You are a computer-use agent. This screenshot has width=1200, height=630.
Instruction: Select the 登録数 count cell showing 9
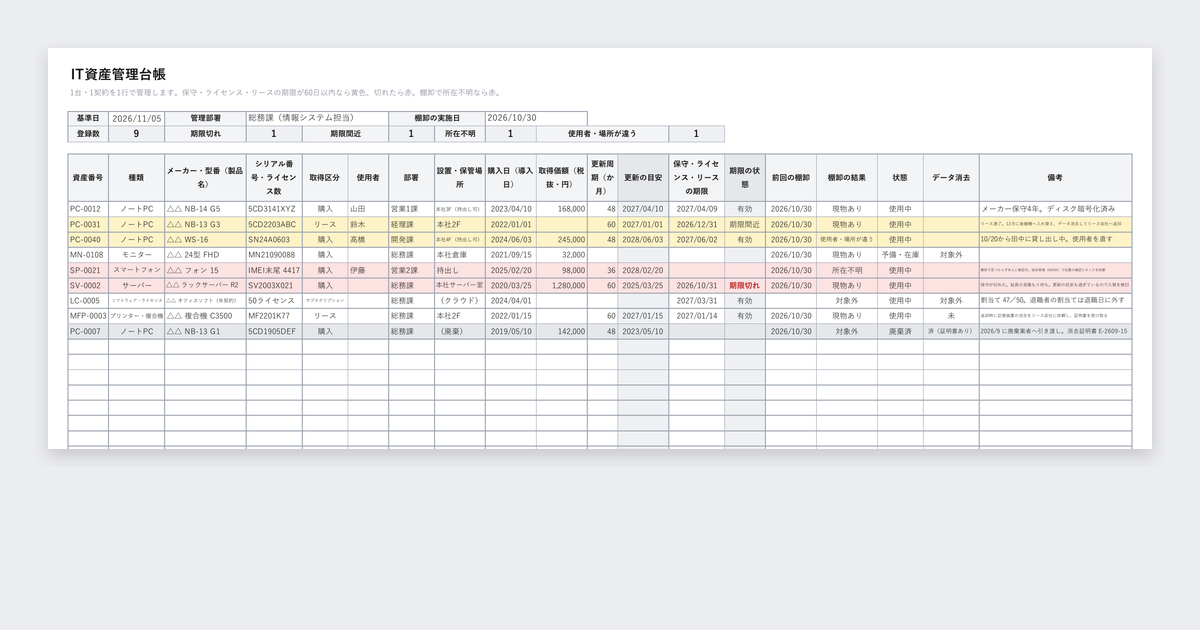[136, 134]
